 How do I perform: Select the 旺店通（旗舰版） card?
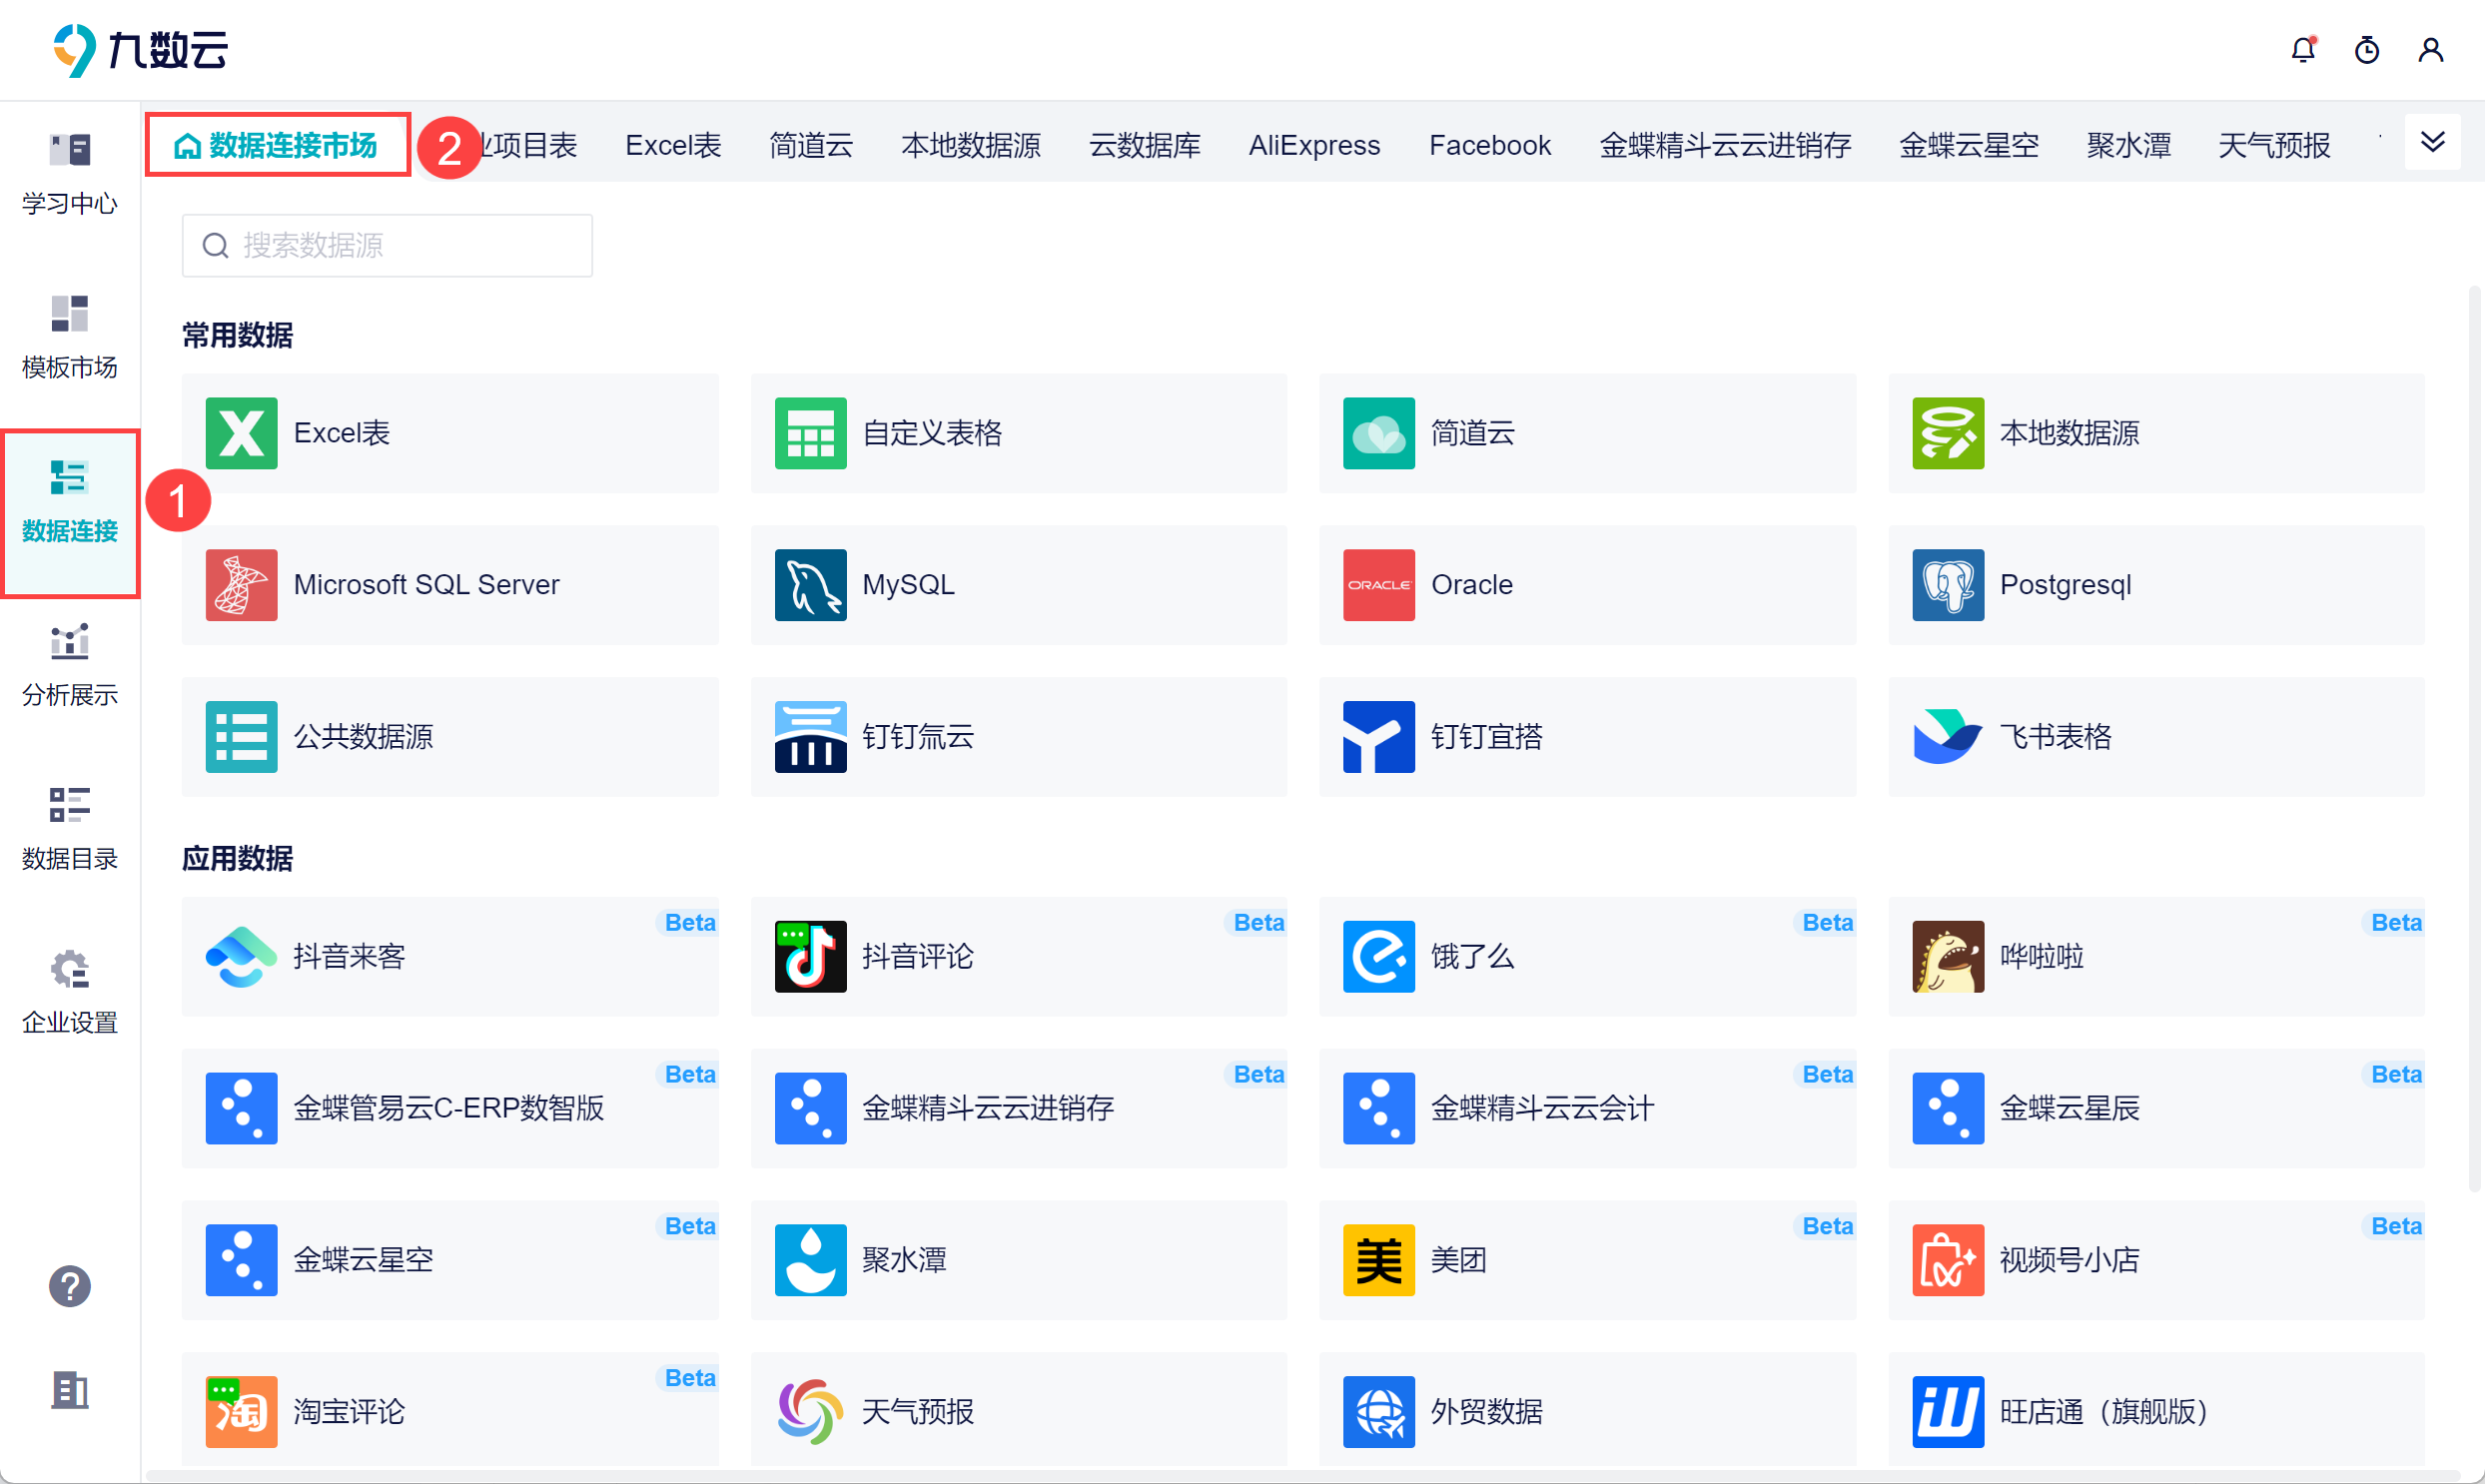point(2157,1411)
